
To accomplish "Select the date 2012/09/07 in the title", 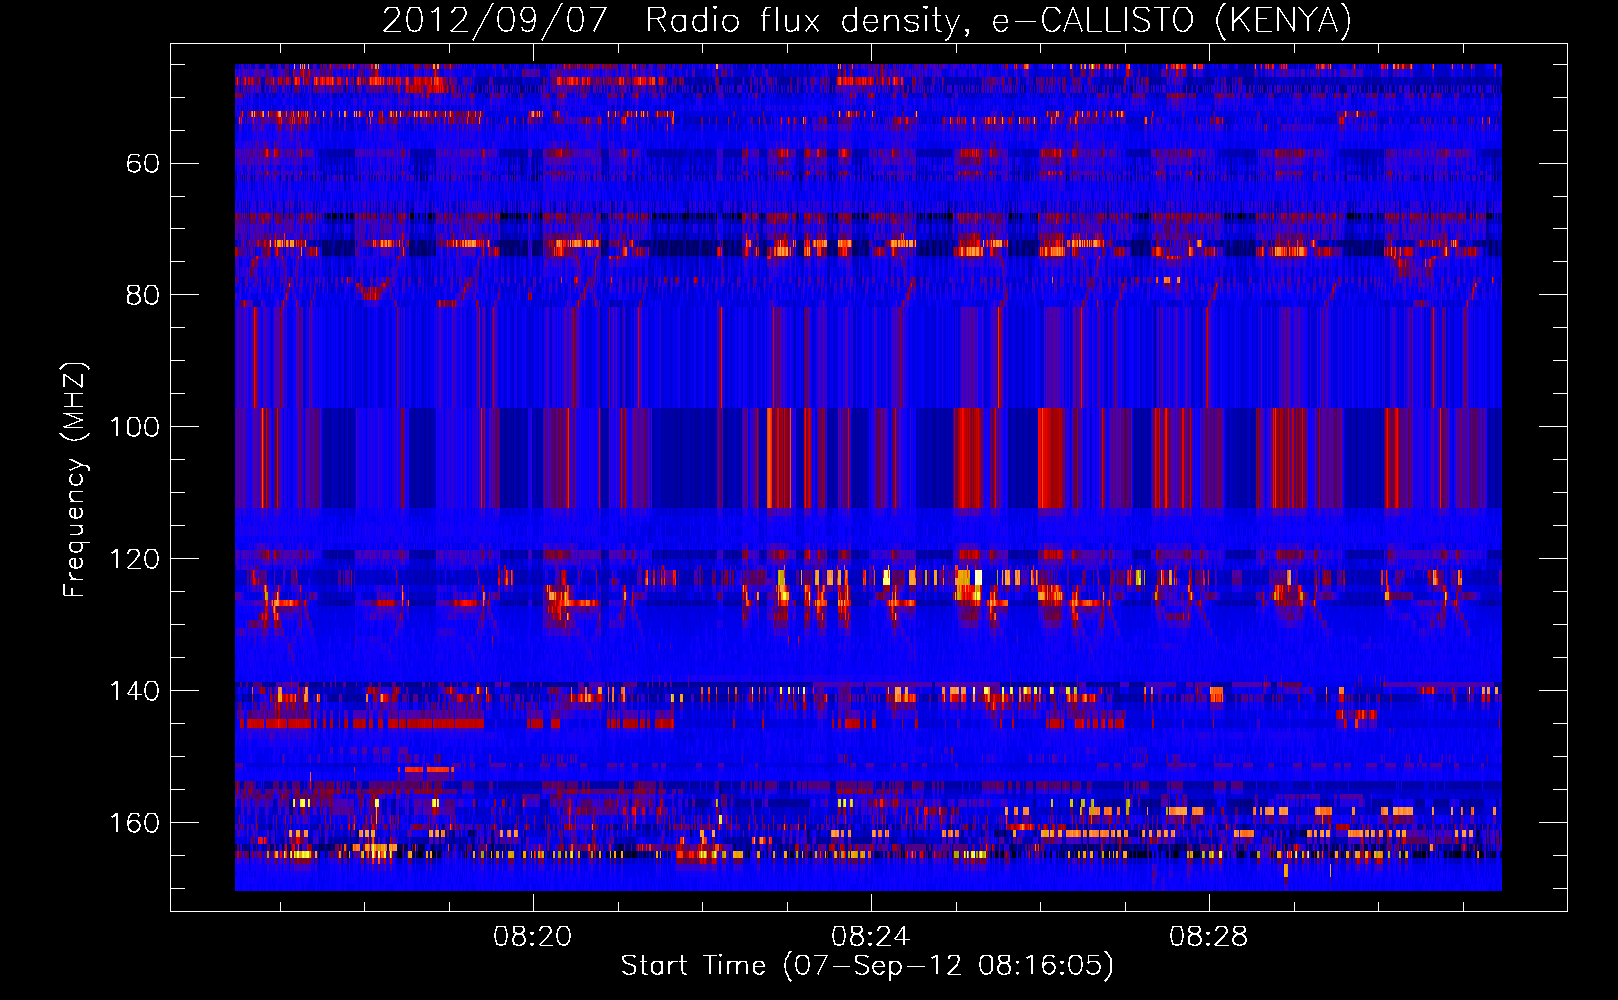I will 495,20.
